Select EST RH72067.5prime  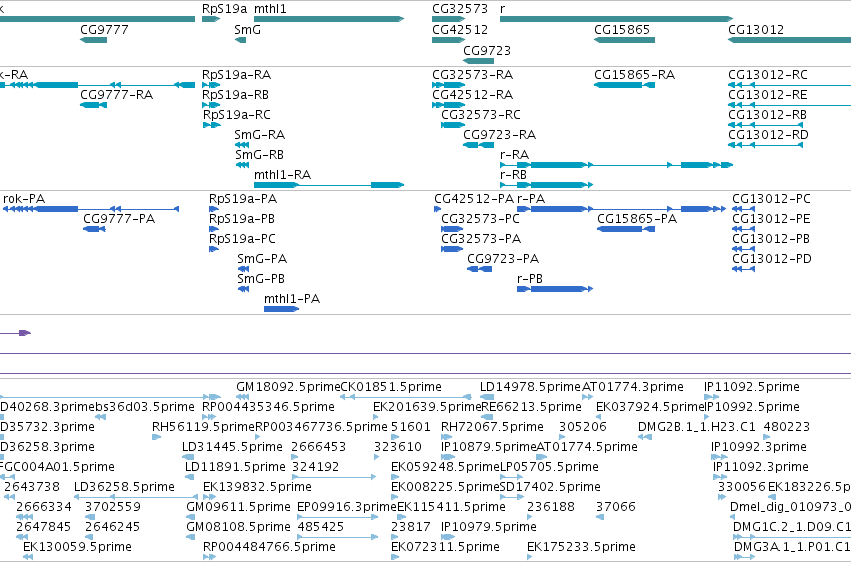click(x=448, y=437)
